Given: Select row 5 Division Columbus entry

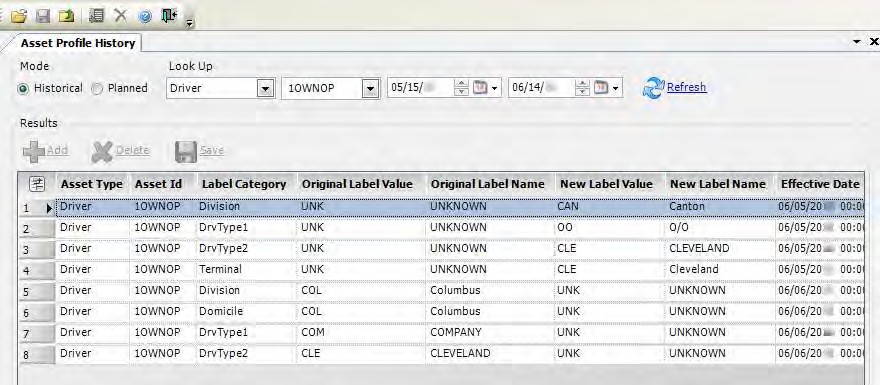Looking at the screenshot, I should (441, 290).
